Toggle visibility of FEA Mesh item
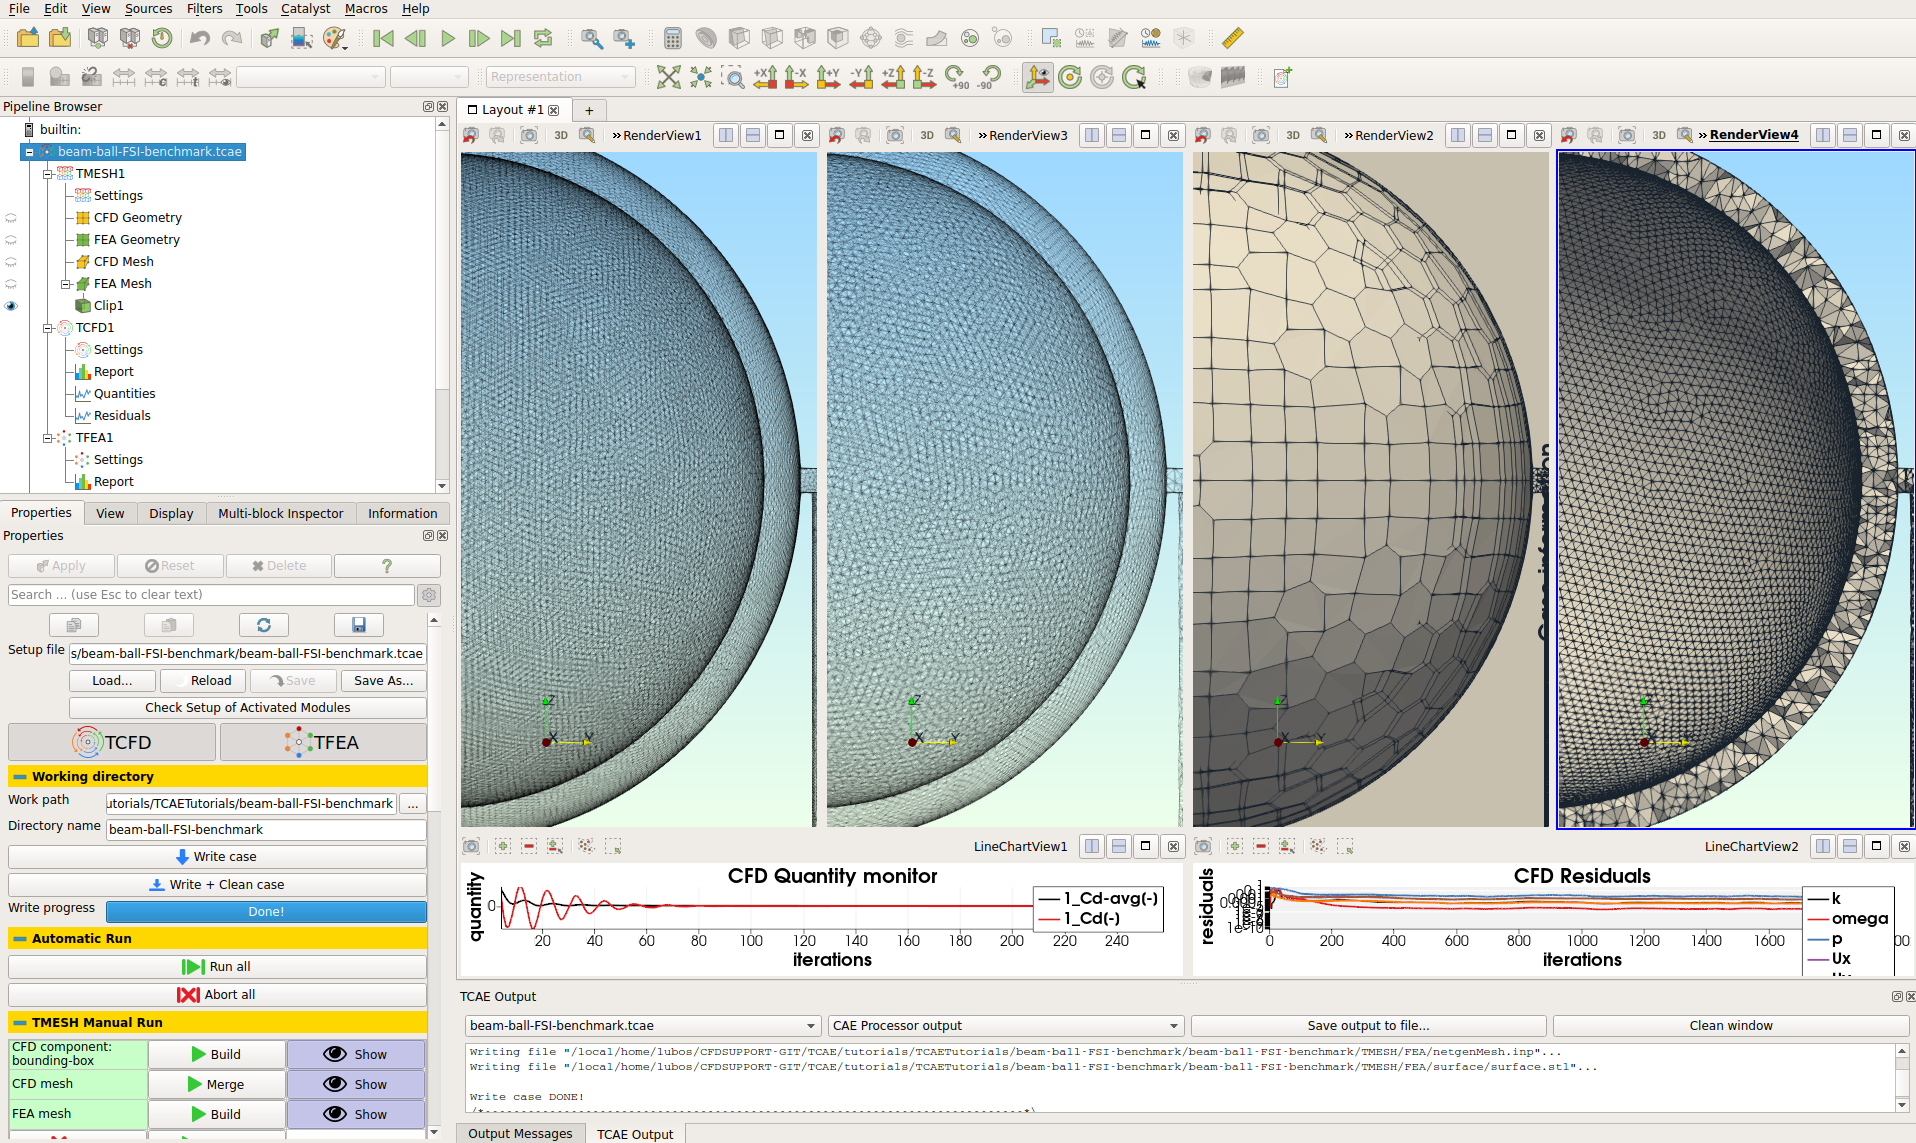Image resolution: width=1916 pixels, height=1143 pixels. pos(11,284)
